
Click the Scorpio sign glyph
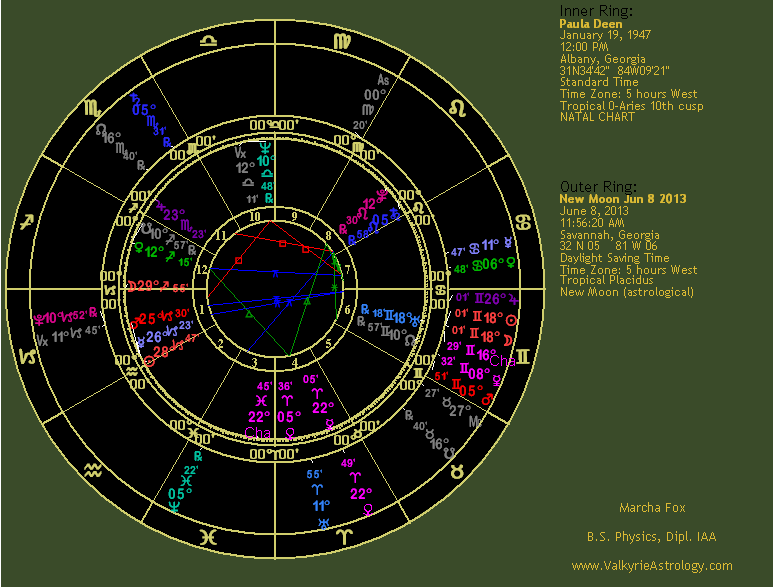coord(91,106)
